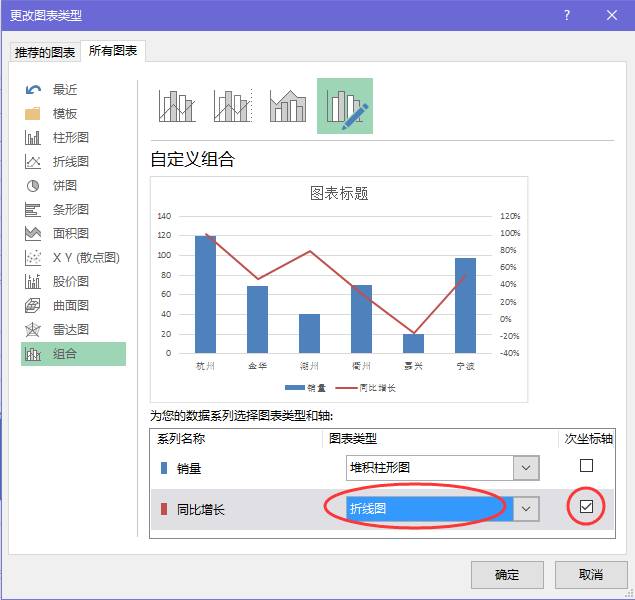635x600 pixels.
Task: Select the stacked area-clustered column combo icon
Action: 288,106
